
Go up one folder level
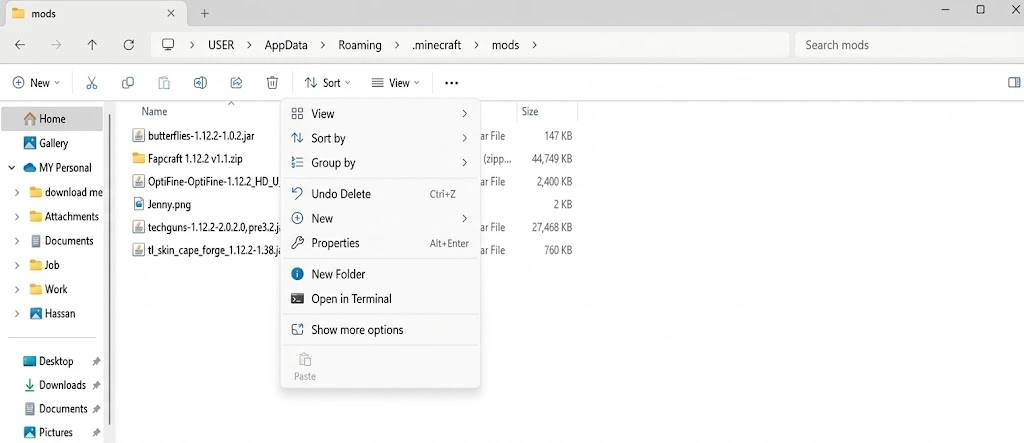(92, 45)
